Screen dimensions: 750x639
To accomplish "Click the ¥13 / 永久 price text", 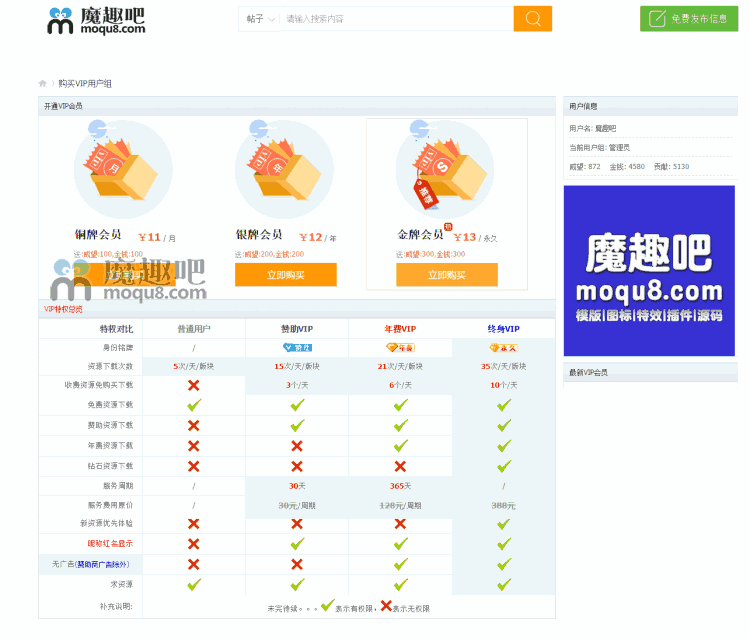I will point(475,237).
